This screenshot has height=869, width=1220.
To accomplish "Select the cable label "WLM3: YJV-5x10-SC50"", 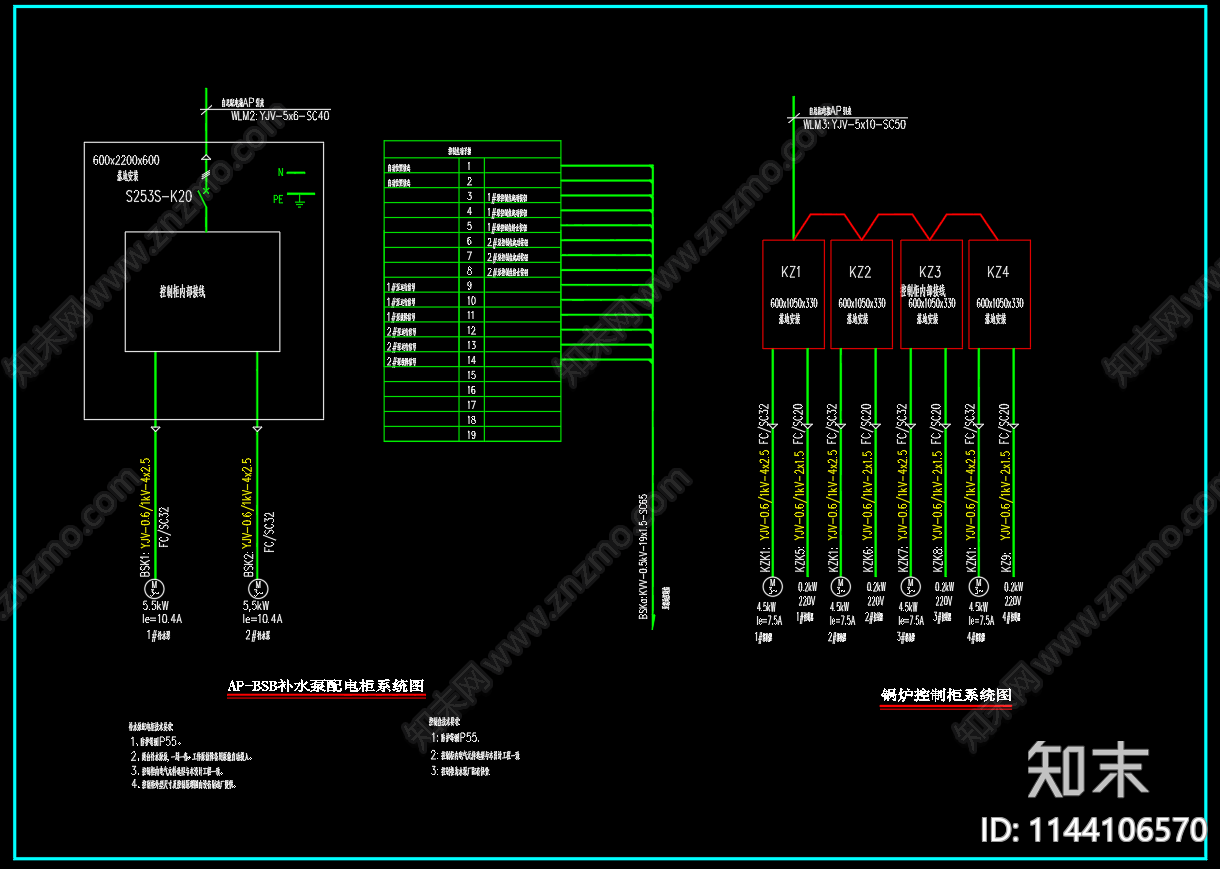I will tap(854, 125).
